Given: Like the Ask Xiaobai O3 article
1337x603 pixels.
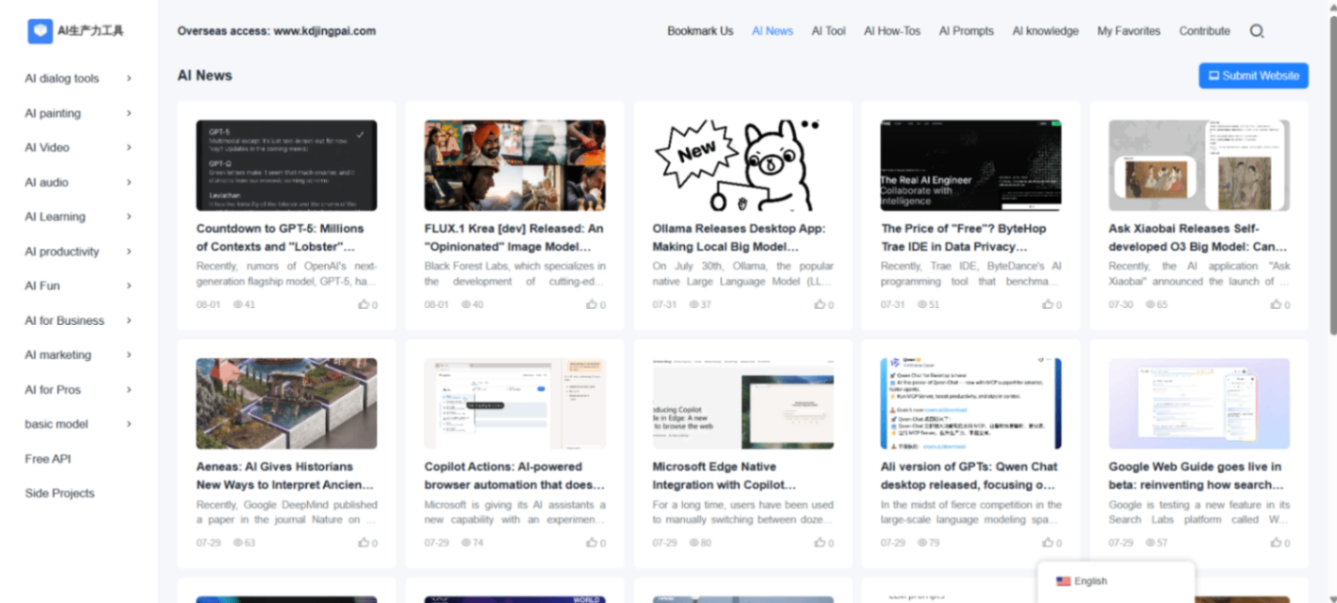Looking at the screenshot, I should (1275, 305).
